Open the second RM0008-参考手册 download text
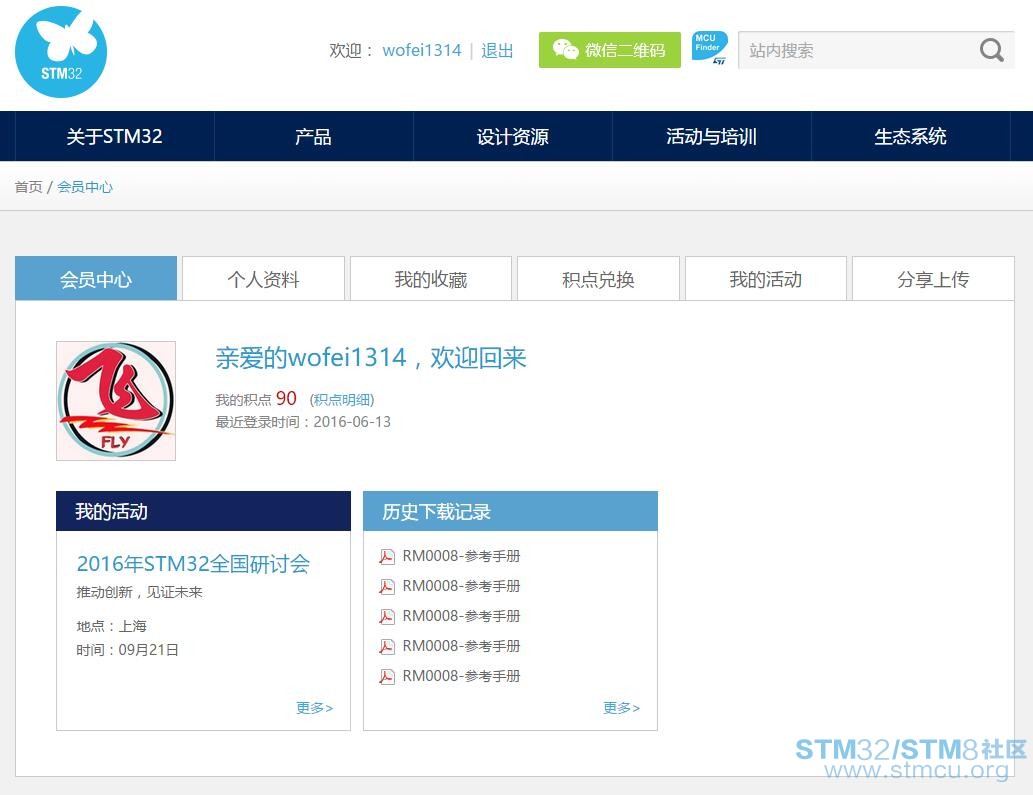 point(461,586)
